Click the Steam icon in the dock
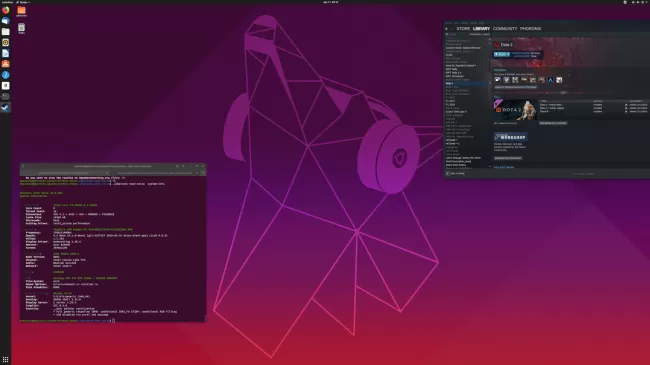The image size is (650, 365). (5, 107)
